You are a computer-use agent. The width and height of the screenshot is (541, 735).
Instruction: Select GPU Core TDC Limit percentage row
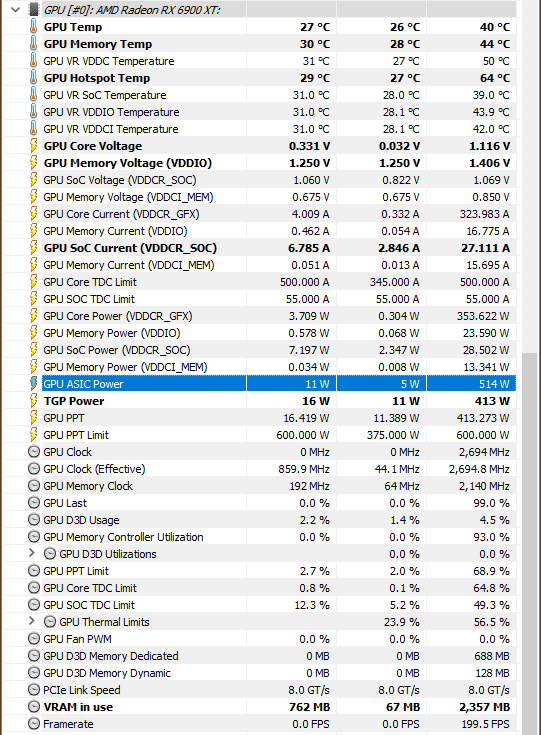(260, 588)
